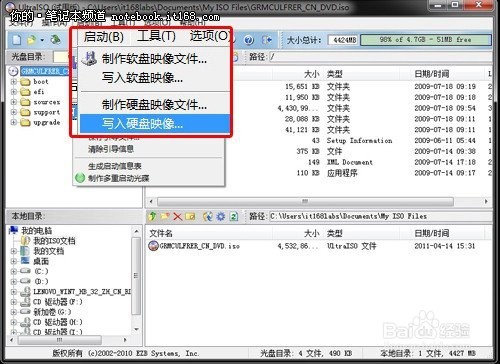Expand the 我的文档 node
The width and height of the screenshot is (500, 364).
[13, 251]
